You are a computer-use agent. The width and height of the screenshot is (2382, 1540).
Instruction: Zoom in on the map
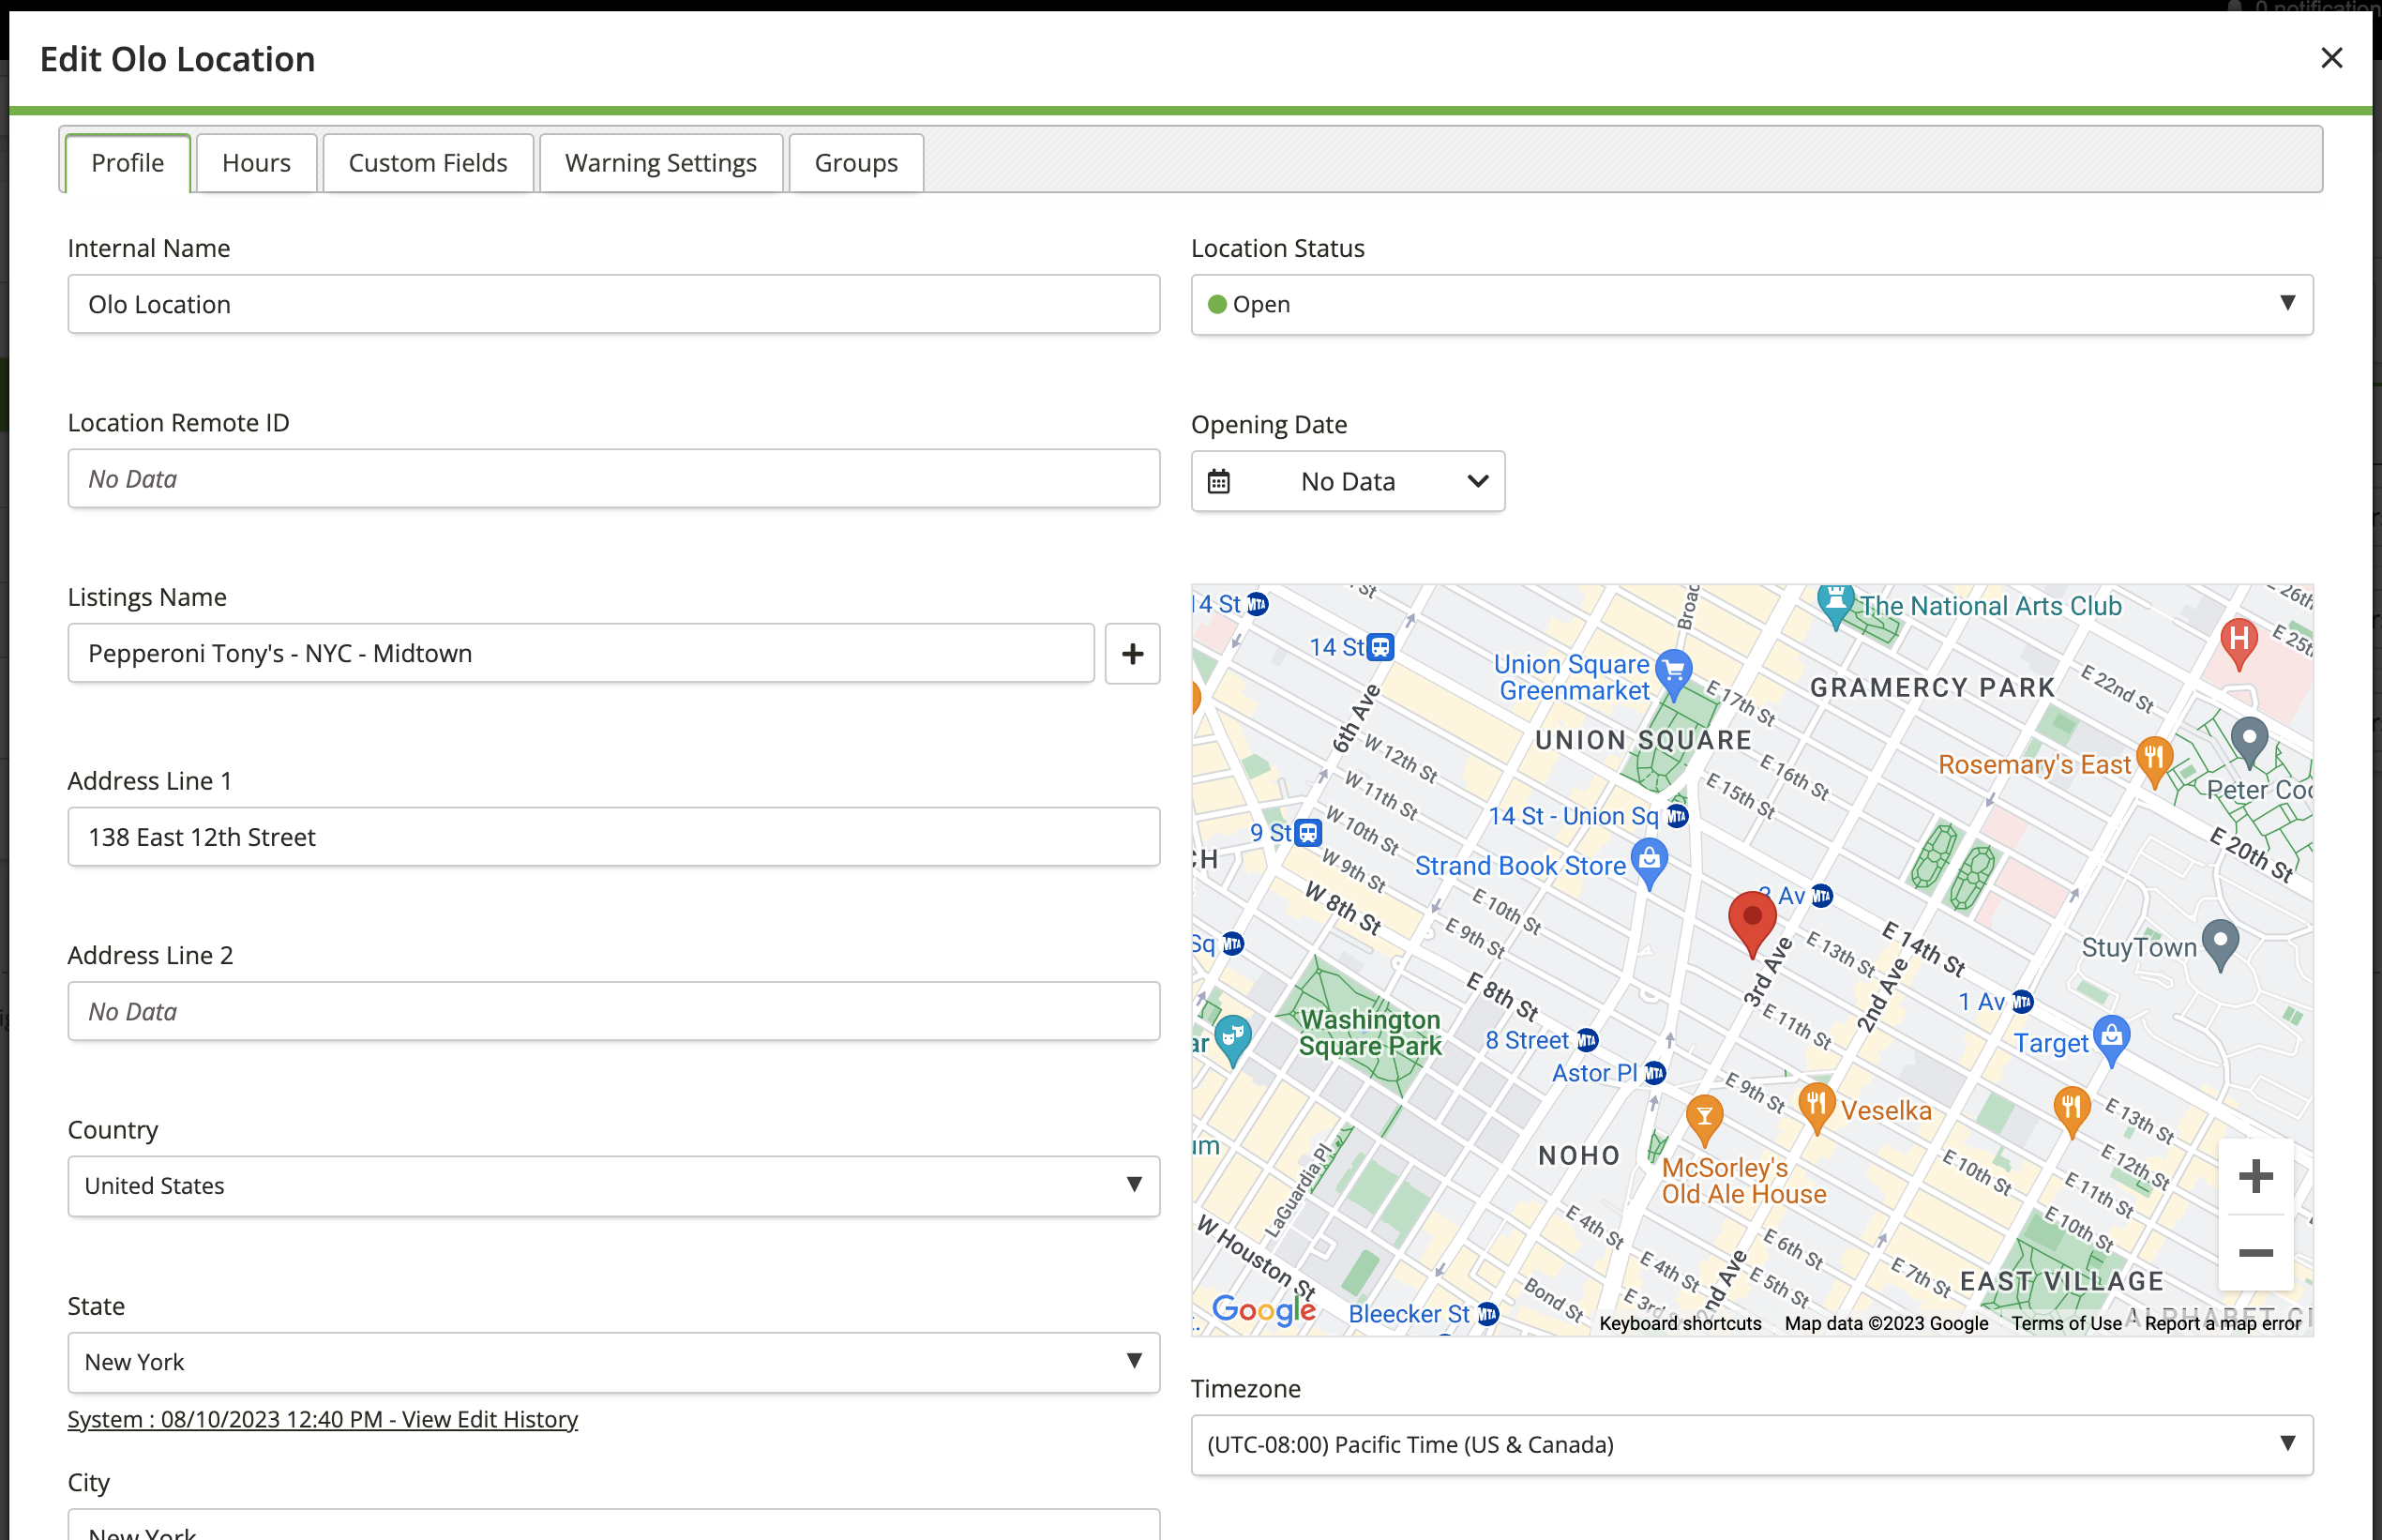coord(2255,1177)
